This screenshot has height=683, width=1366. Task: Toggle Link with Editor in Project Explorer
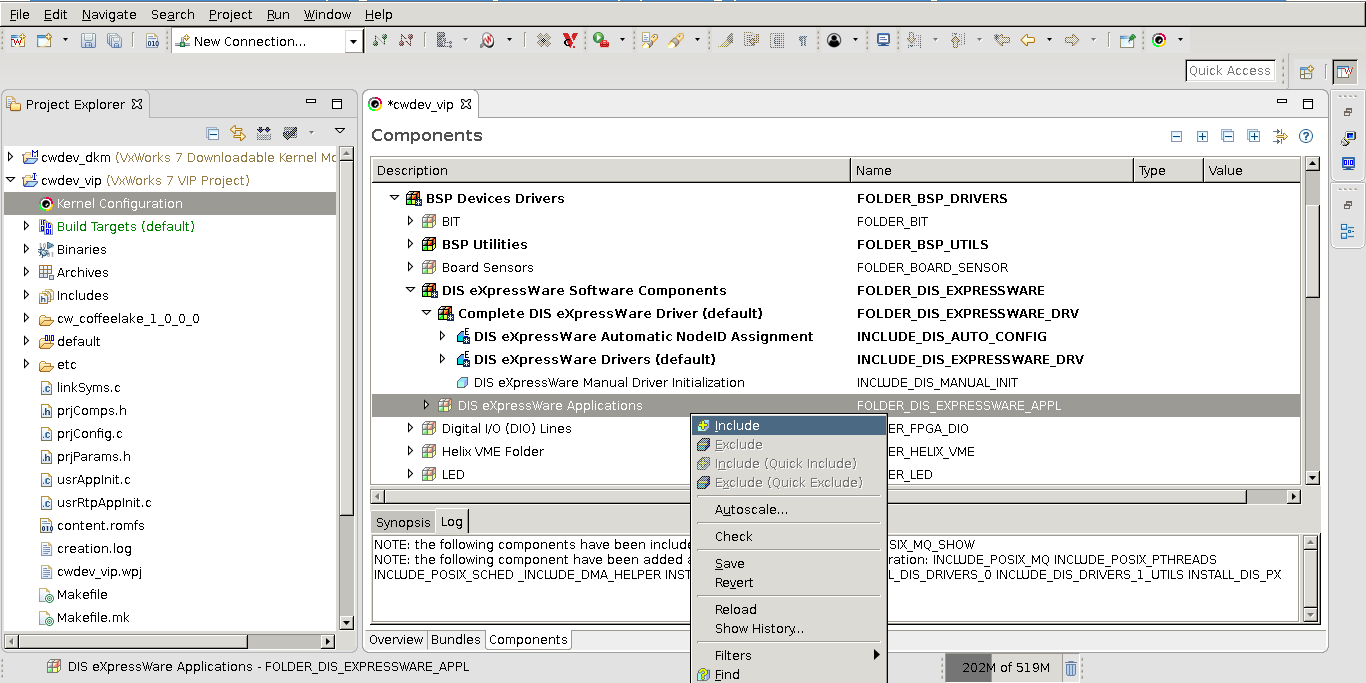coord(238,132)
